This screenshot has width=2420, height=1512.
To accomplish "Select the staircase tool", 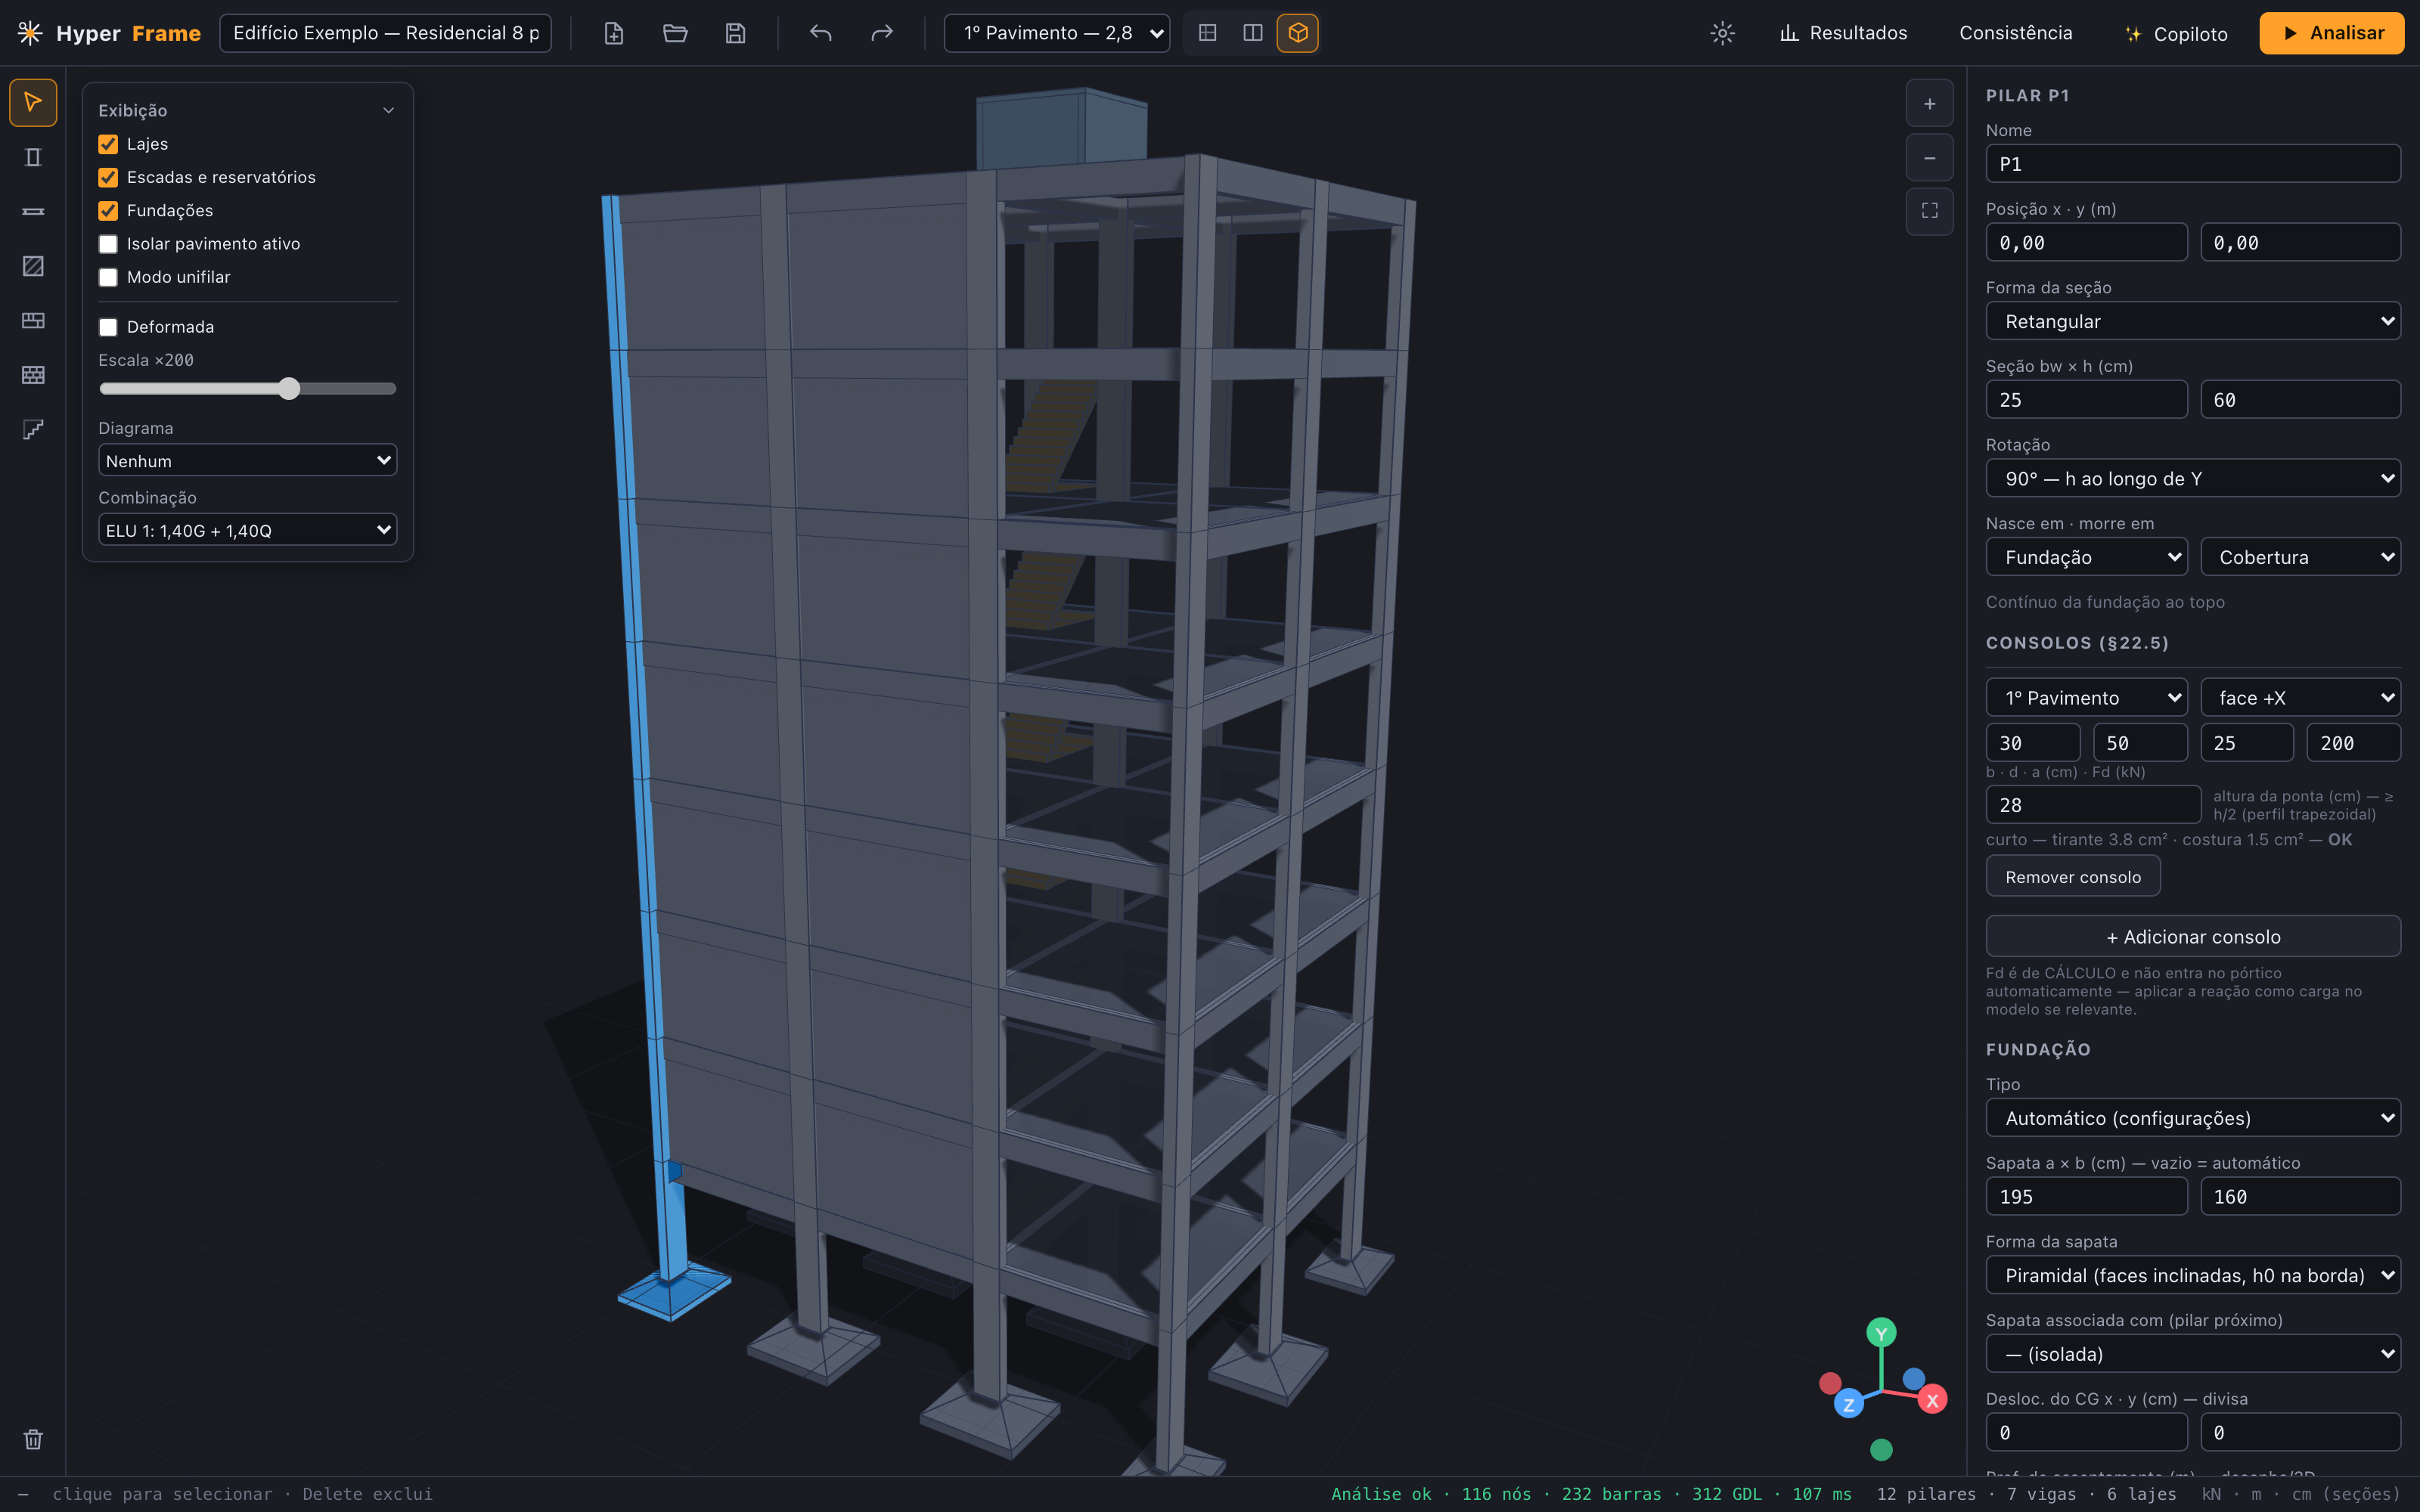I will [x=33, y=430].
